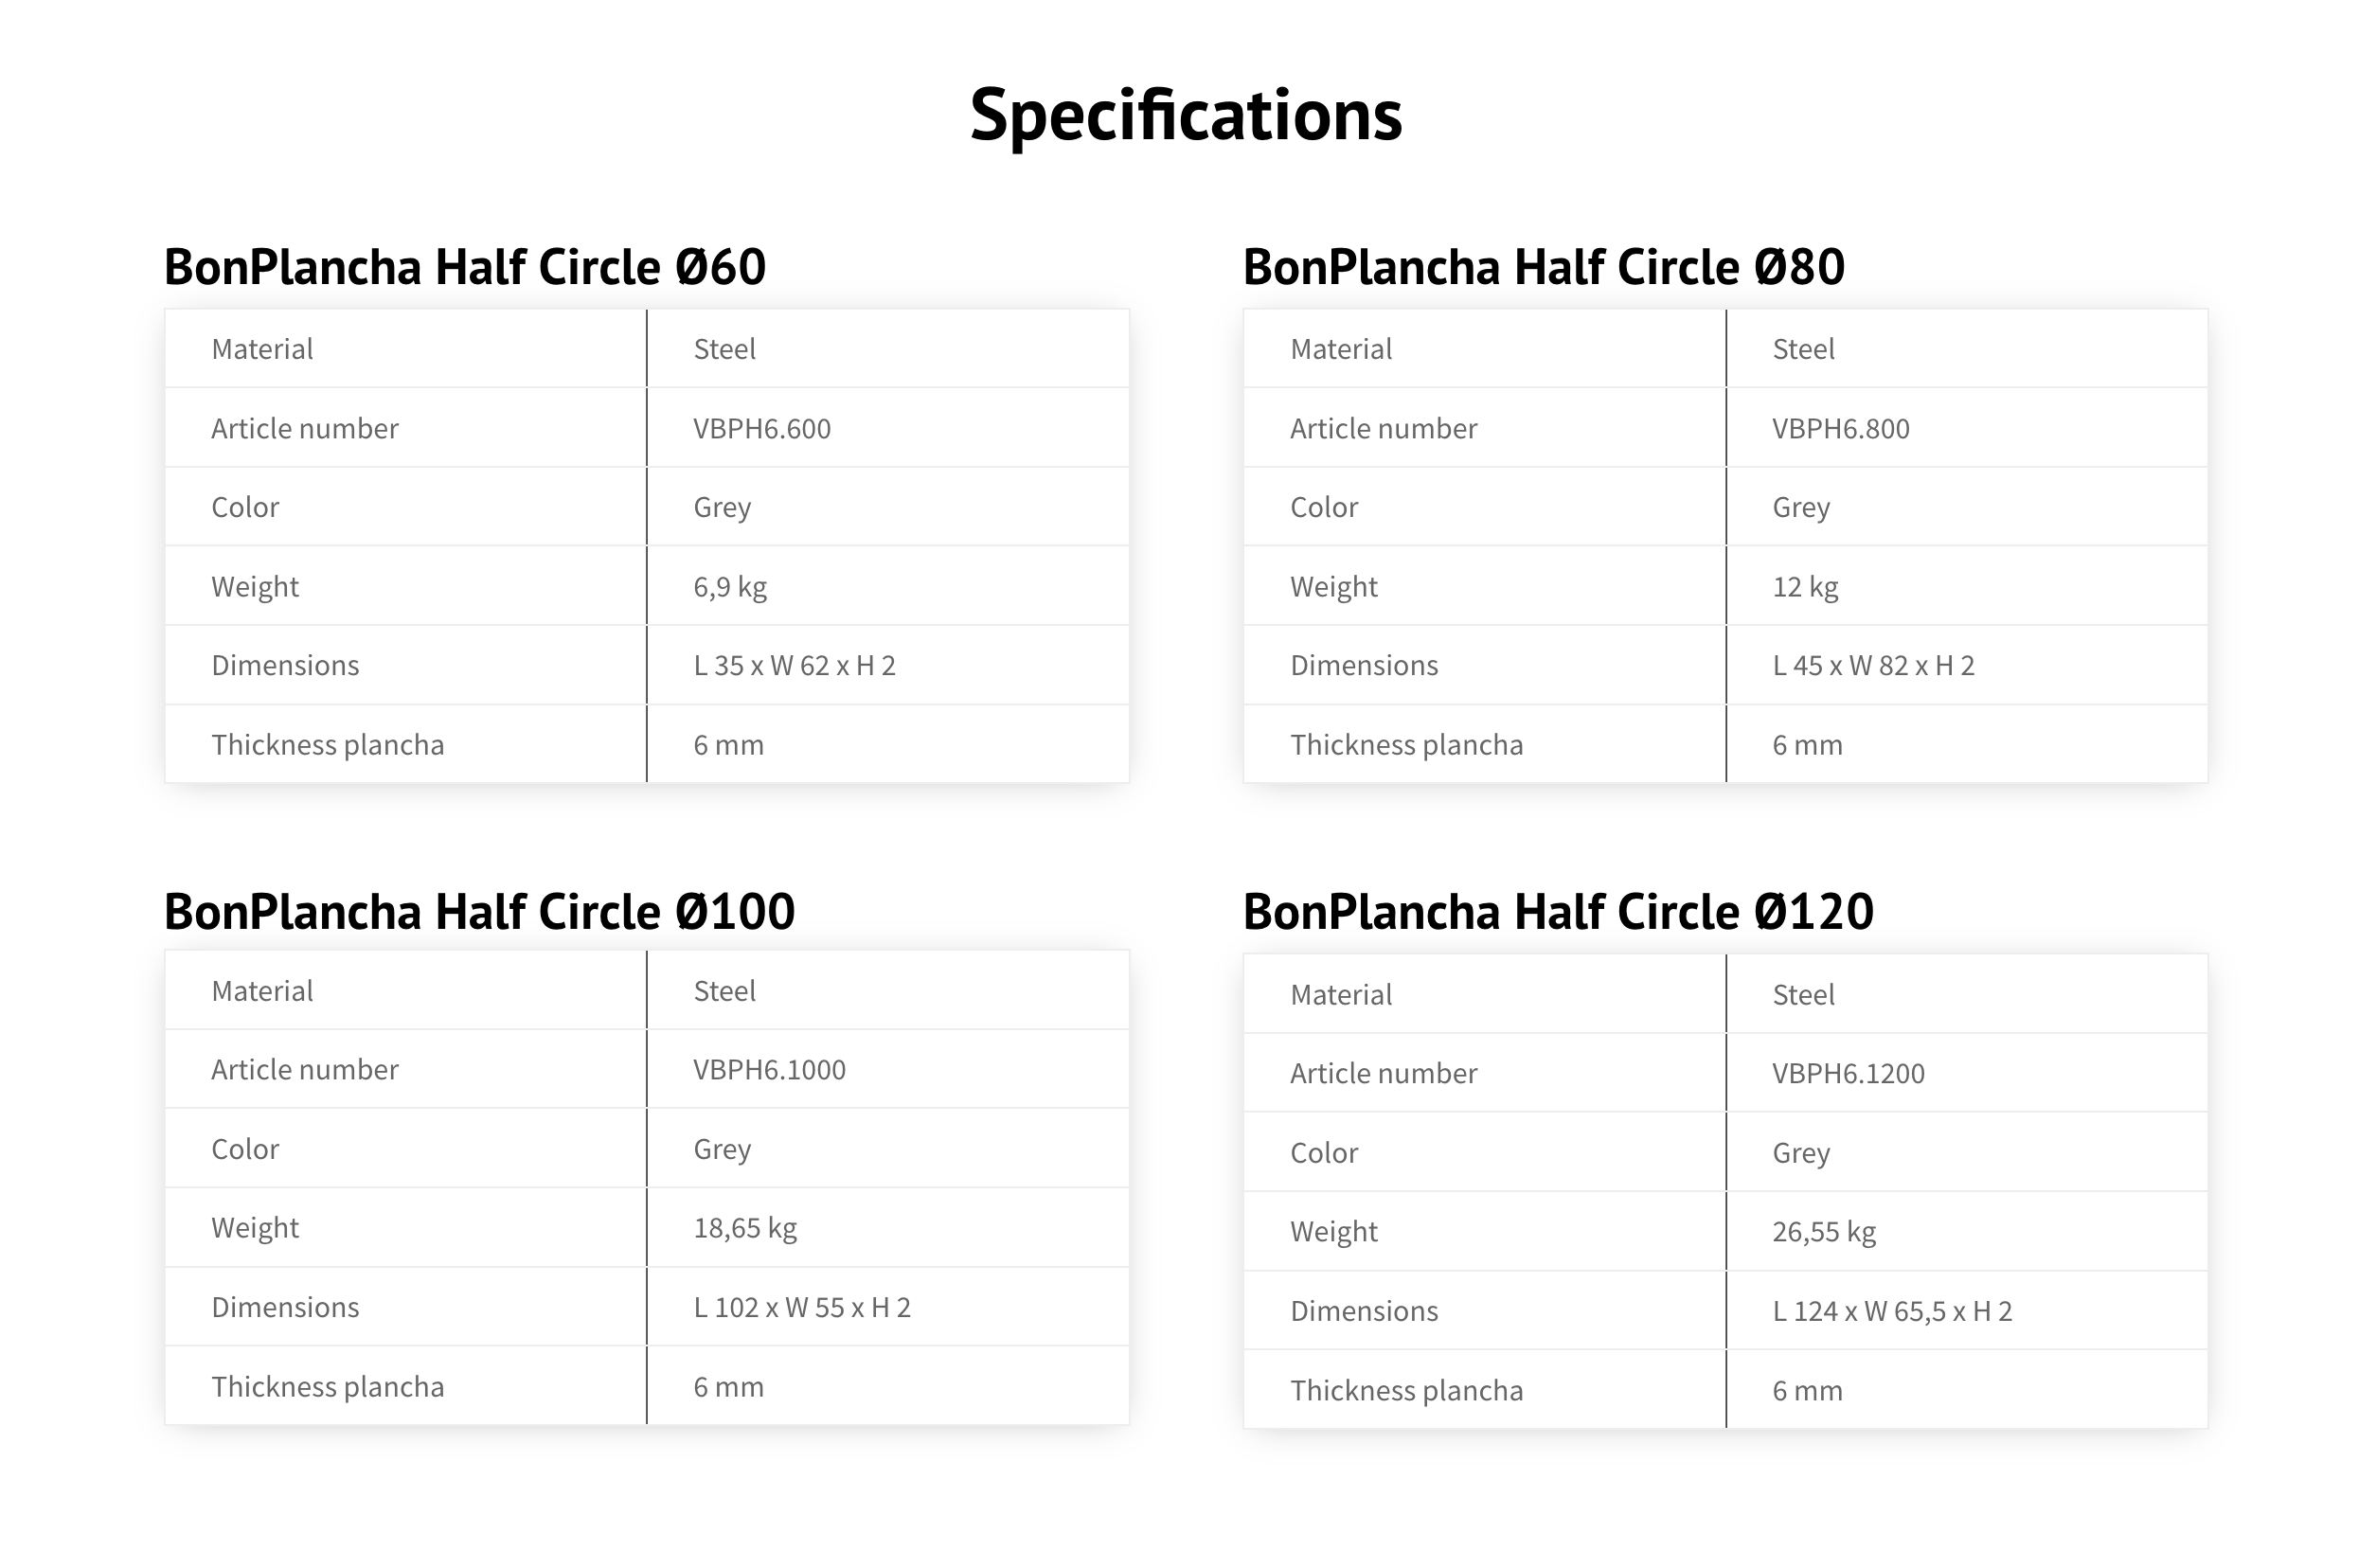Click dimensions L 102 x W 55 x H 2

coord(802,1308)
